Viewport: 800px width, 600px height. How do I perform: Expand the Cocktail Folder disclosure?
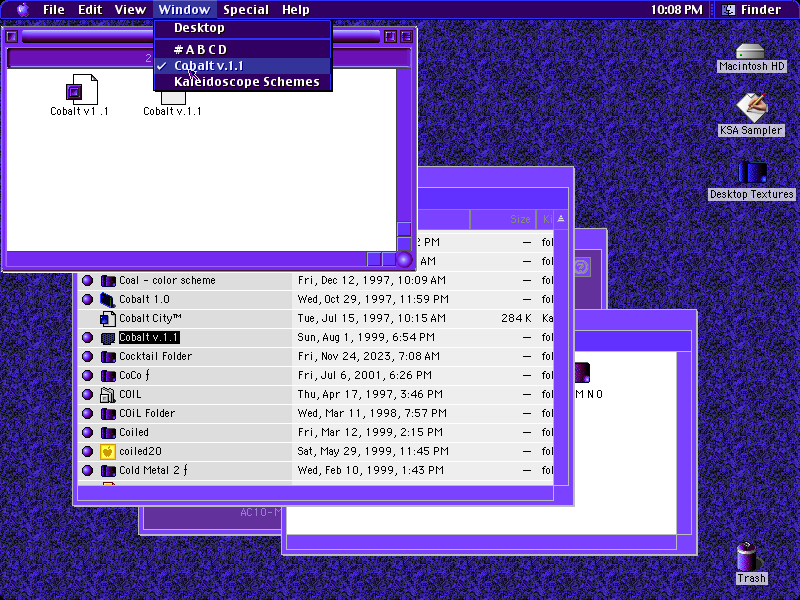87,357
